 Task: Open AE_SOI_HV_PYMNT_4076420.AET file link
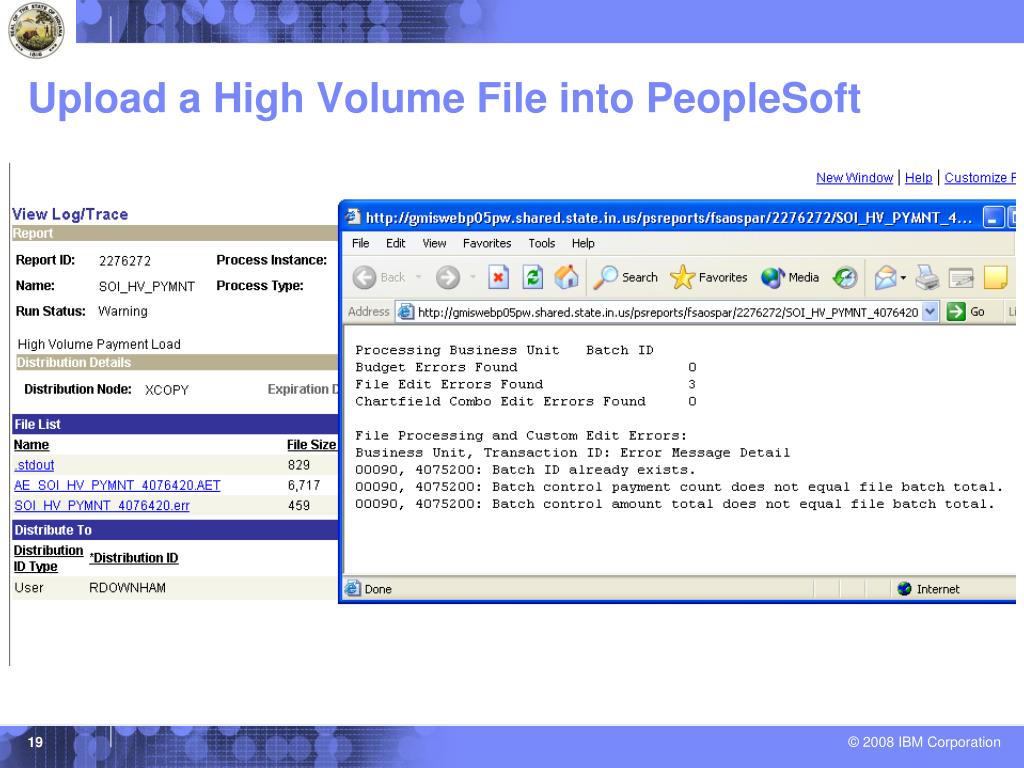(x=117, y=485)
